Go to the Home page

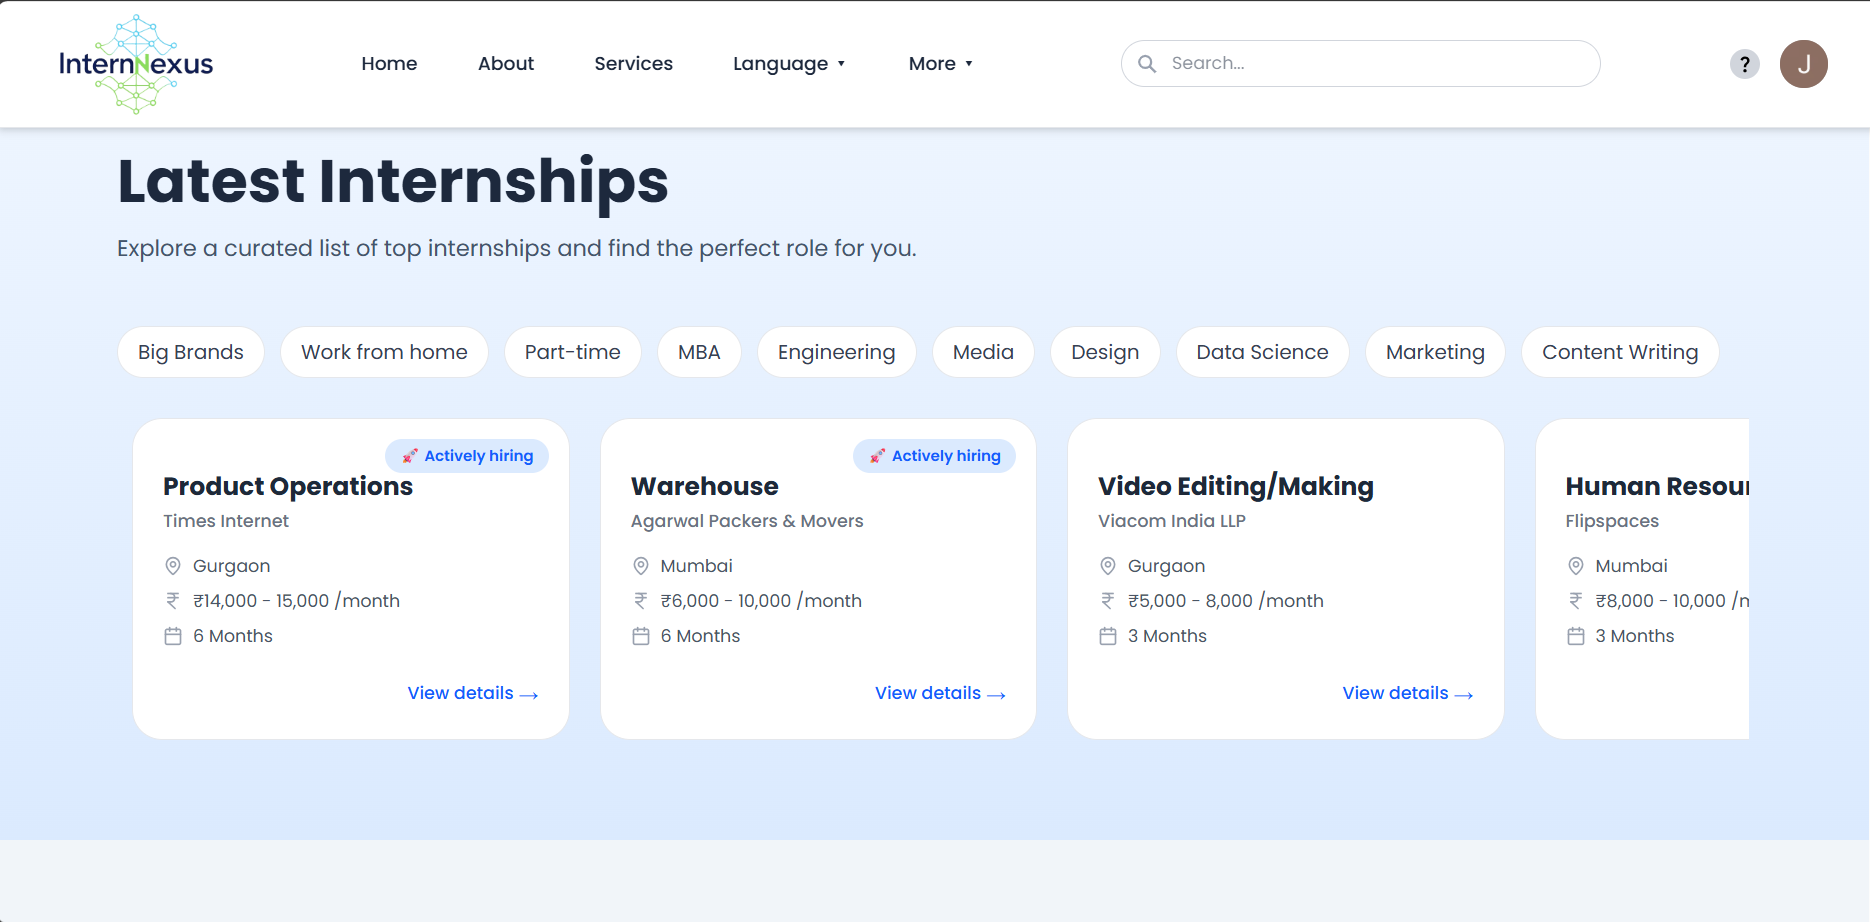pos(389,64)
